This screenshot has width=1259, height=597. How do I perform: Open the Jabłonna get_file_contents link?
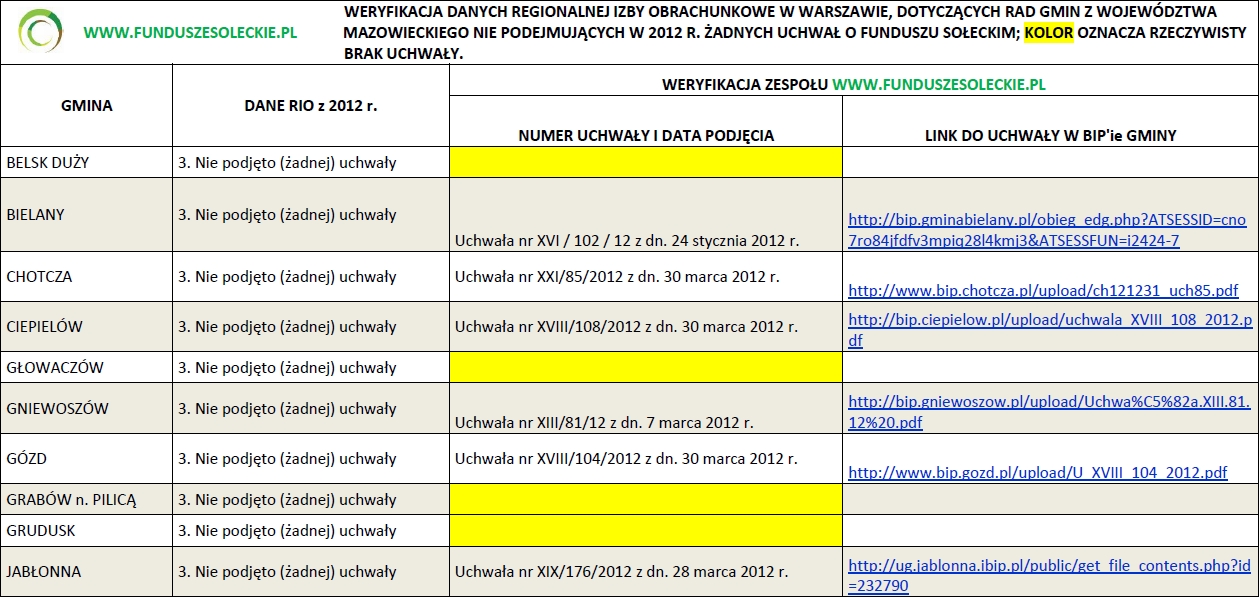point(1048,576)
